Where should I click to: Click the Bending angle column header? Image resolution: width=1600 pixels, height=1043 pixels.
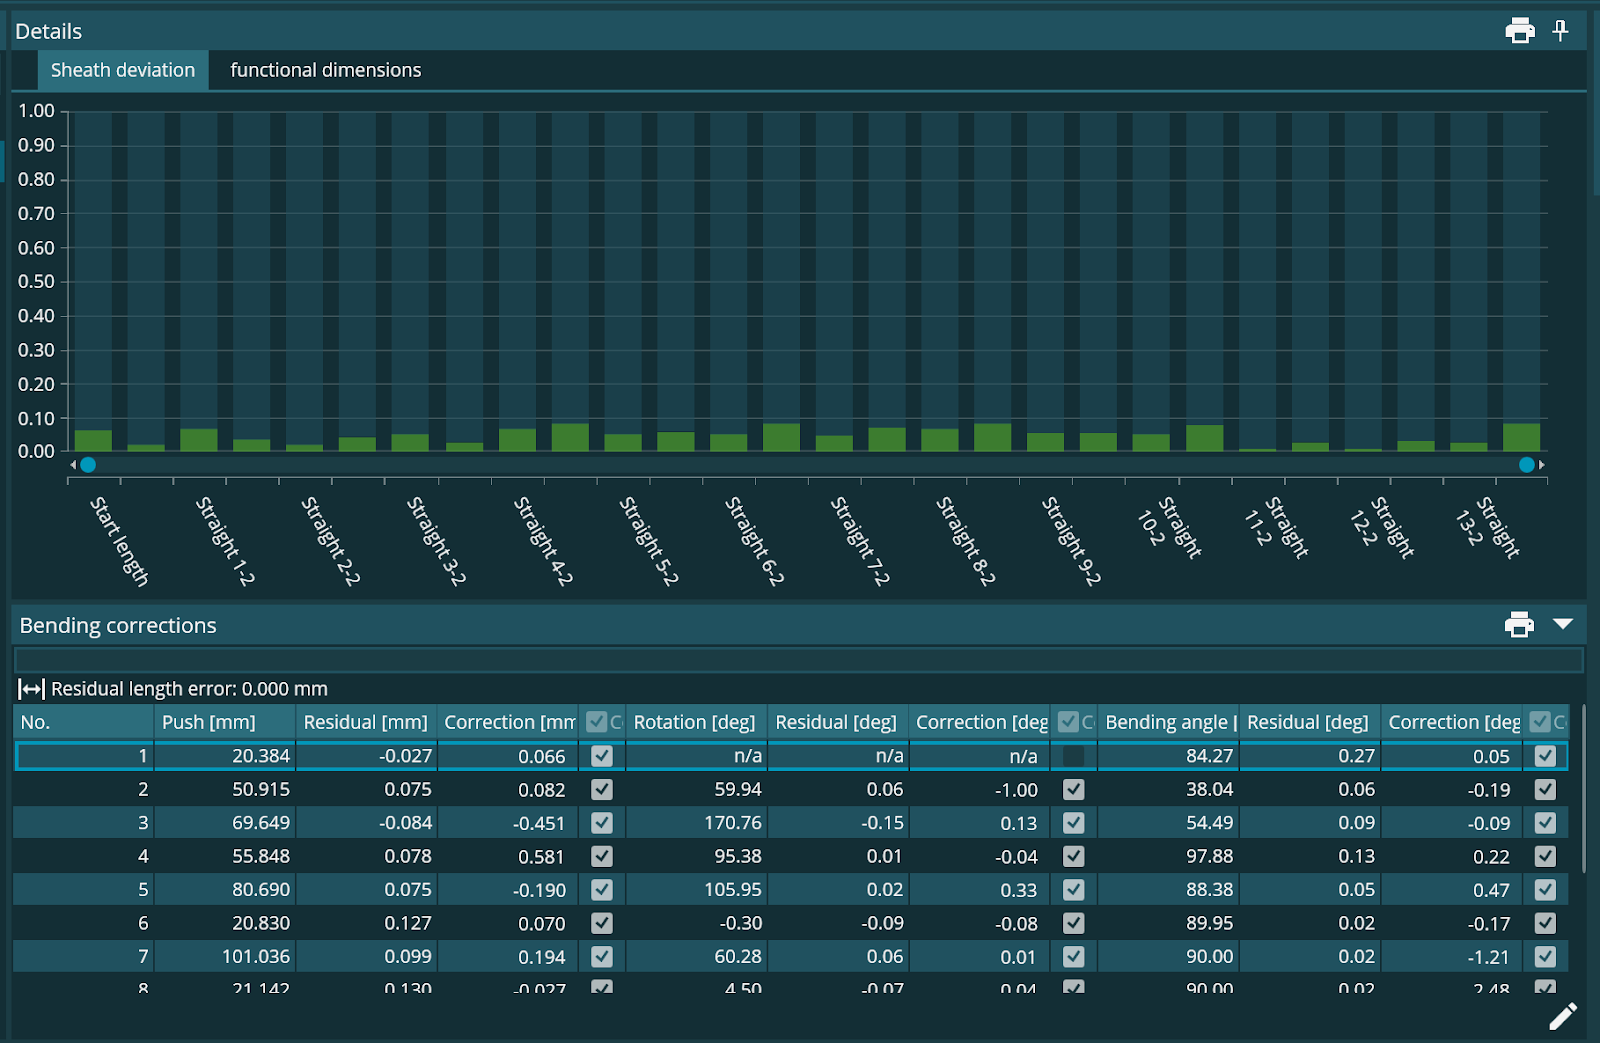(1168, 722)
